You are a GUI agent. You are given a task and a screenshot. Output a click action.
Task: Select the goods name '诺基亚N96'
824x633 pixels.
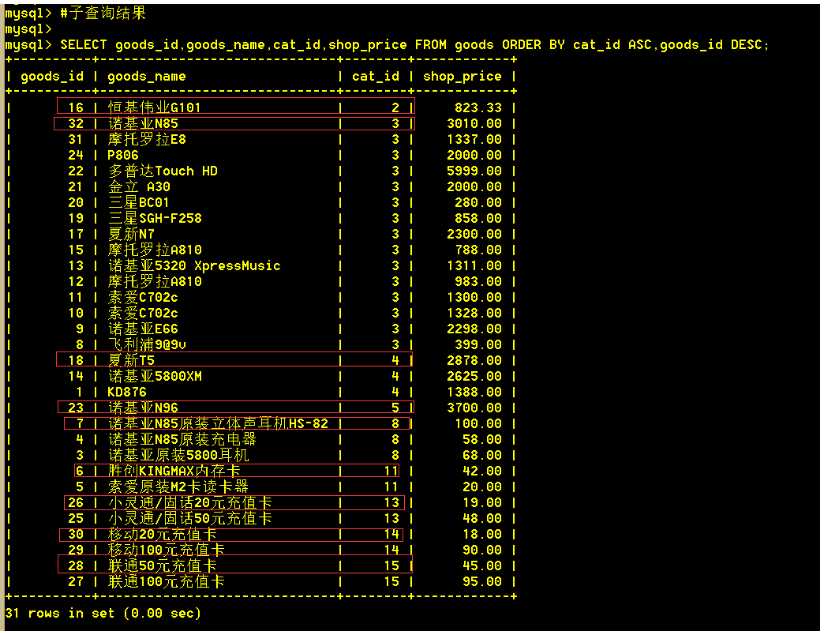pyautogui.click(x=143, y=408)
